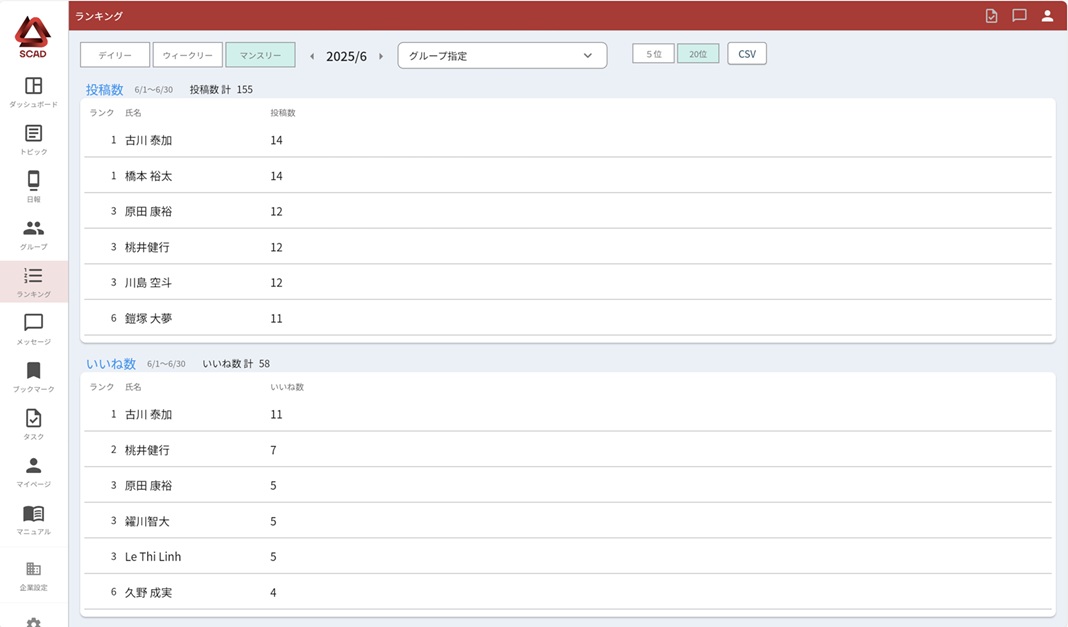The image size is (1068, 627).
Task: Select 古川 泰加 in 投稿数 ranking
Action: coord(568,140)
